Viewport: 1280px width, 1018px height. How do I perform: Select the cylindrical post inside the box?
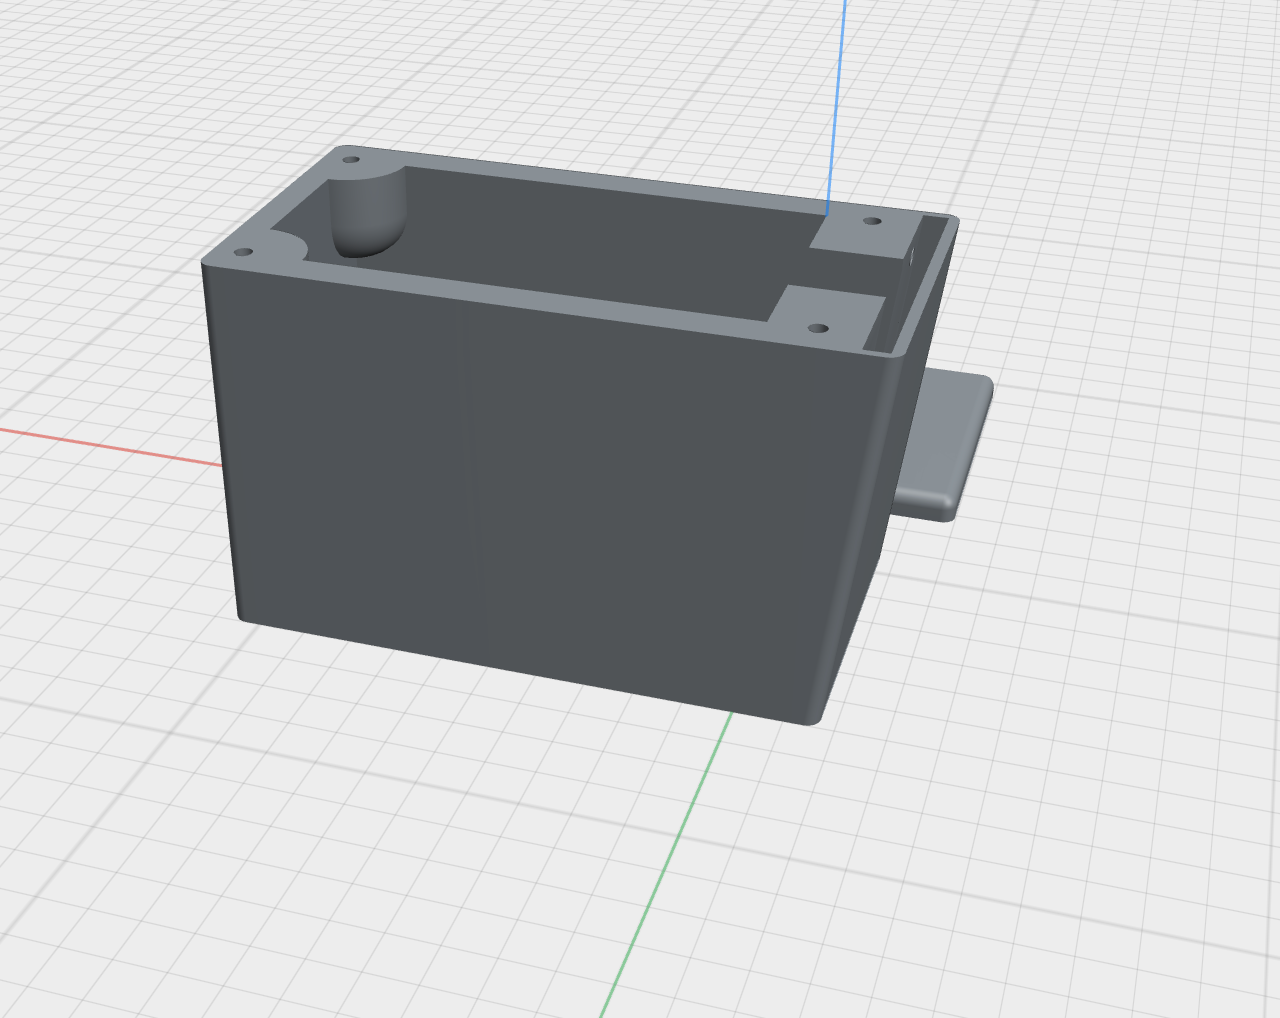click(367, 211)
